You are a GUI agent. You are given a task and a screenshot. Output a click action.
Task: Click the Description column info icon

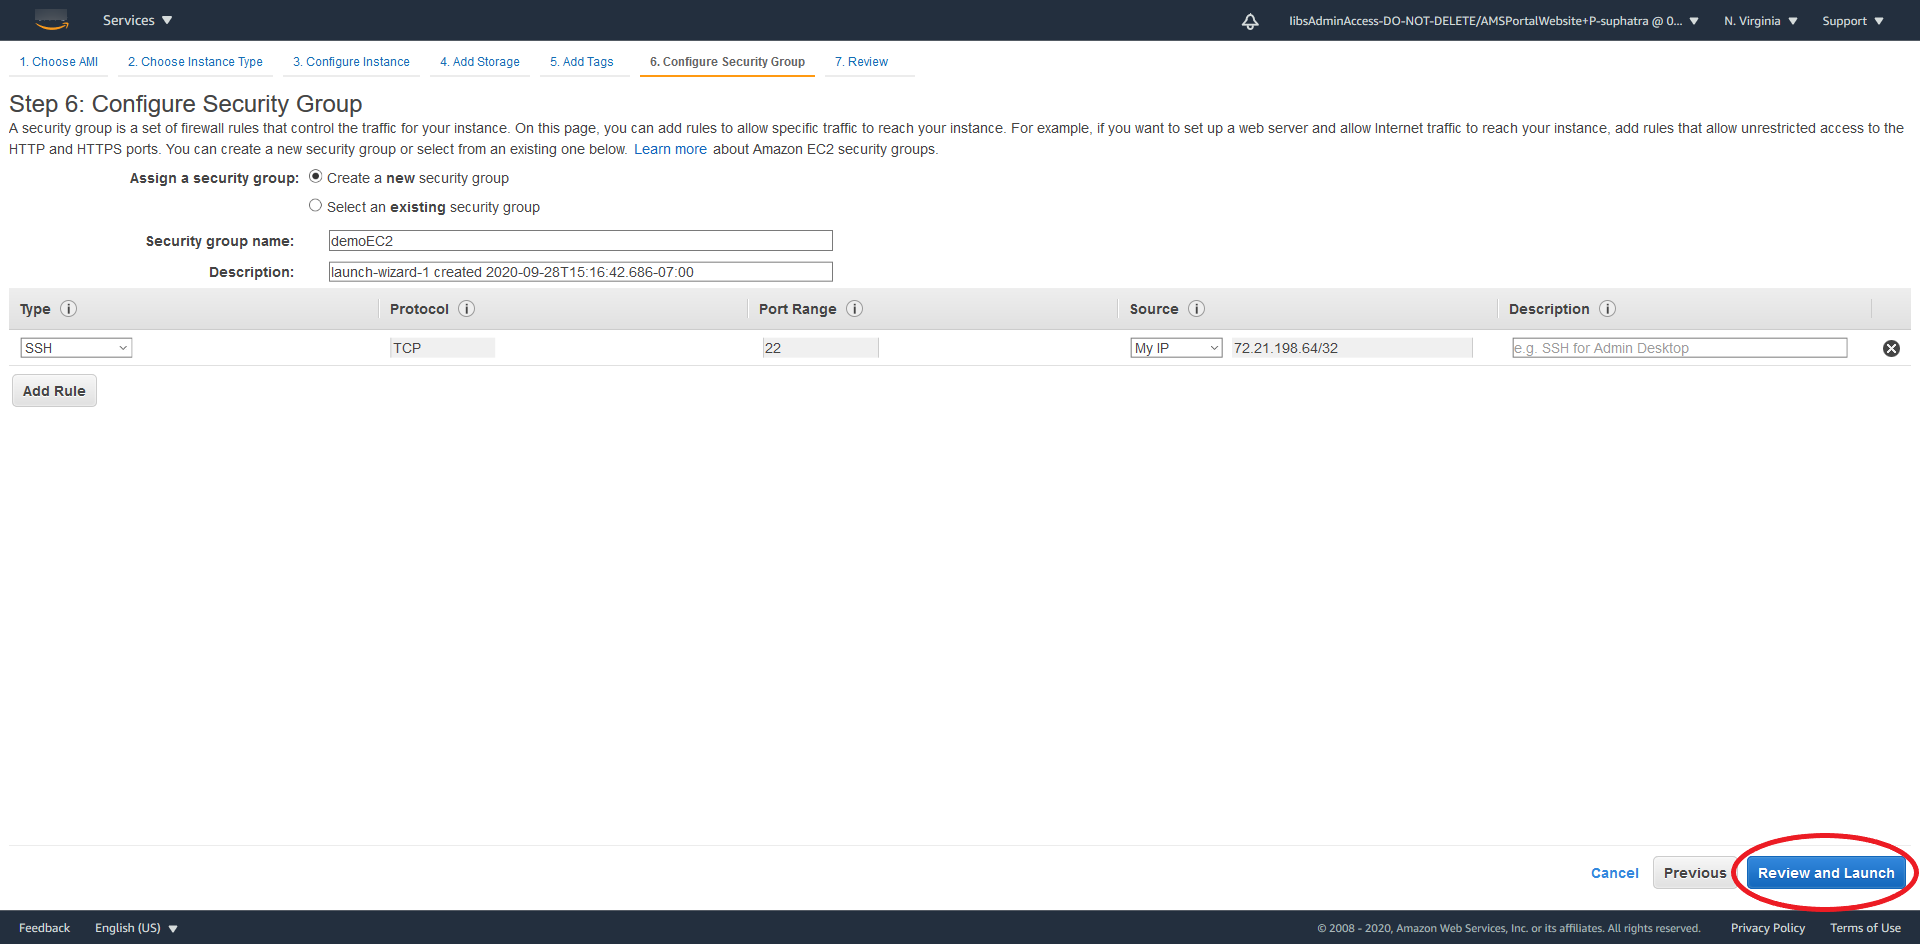[x=1608, y=309]
